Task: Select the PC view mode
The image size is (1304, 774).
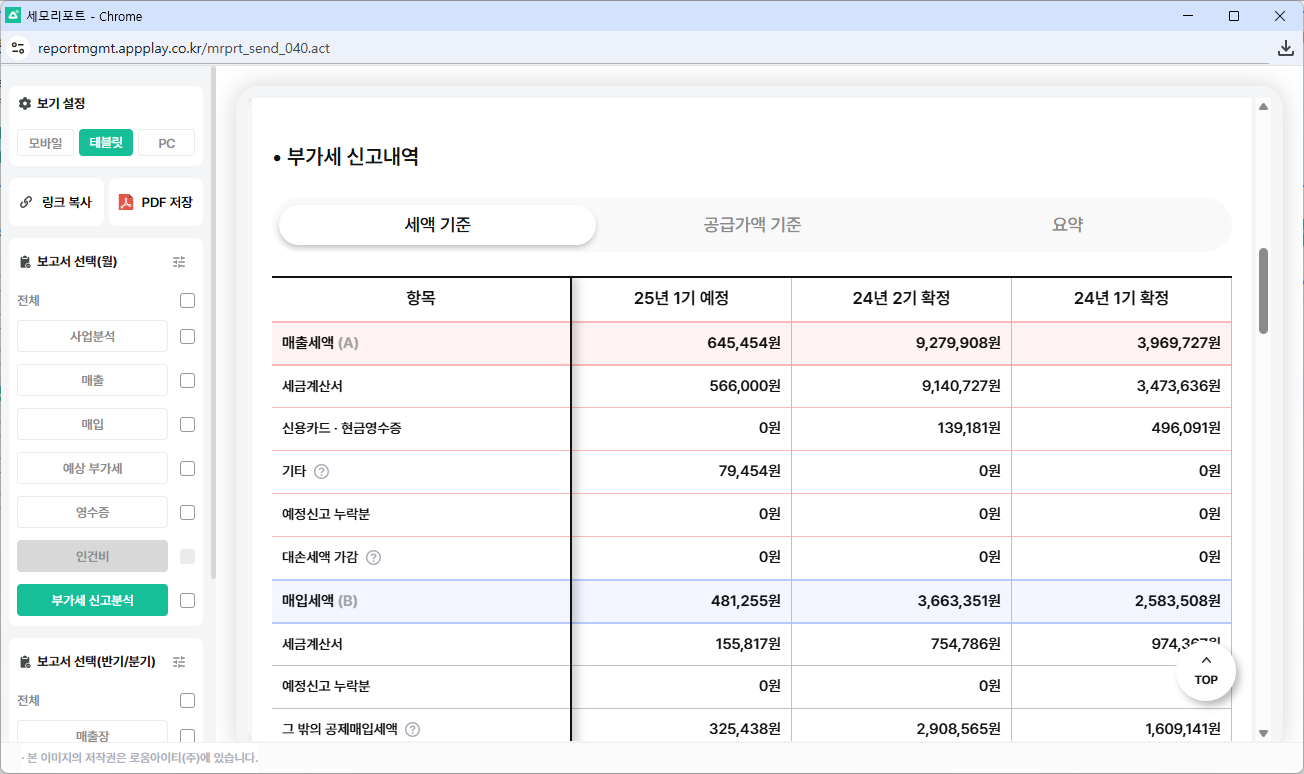Action: tap(166, 143)
